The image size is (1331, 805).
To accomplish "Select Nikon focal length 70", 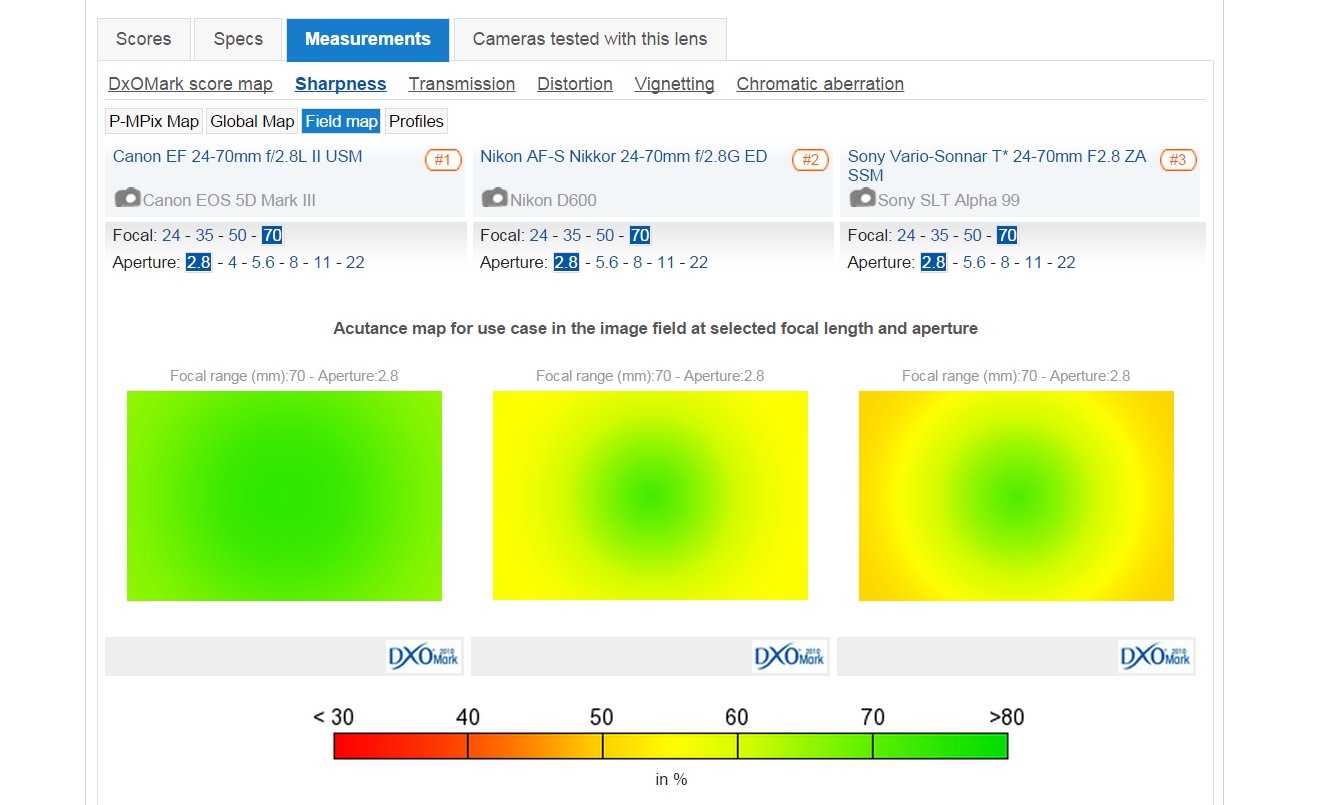I will (640, 235).
